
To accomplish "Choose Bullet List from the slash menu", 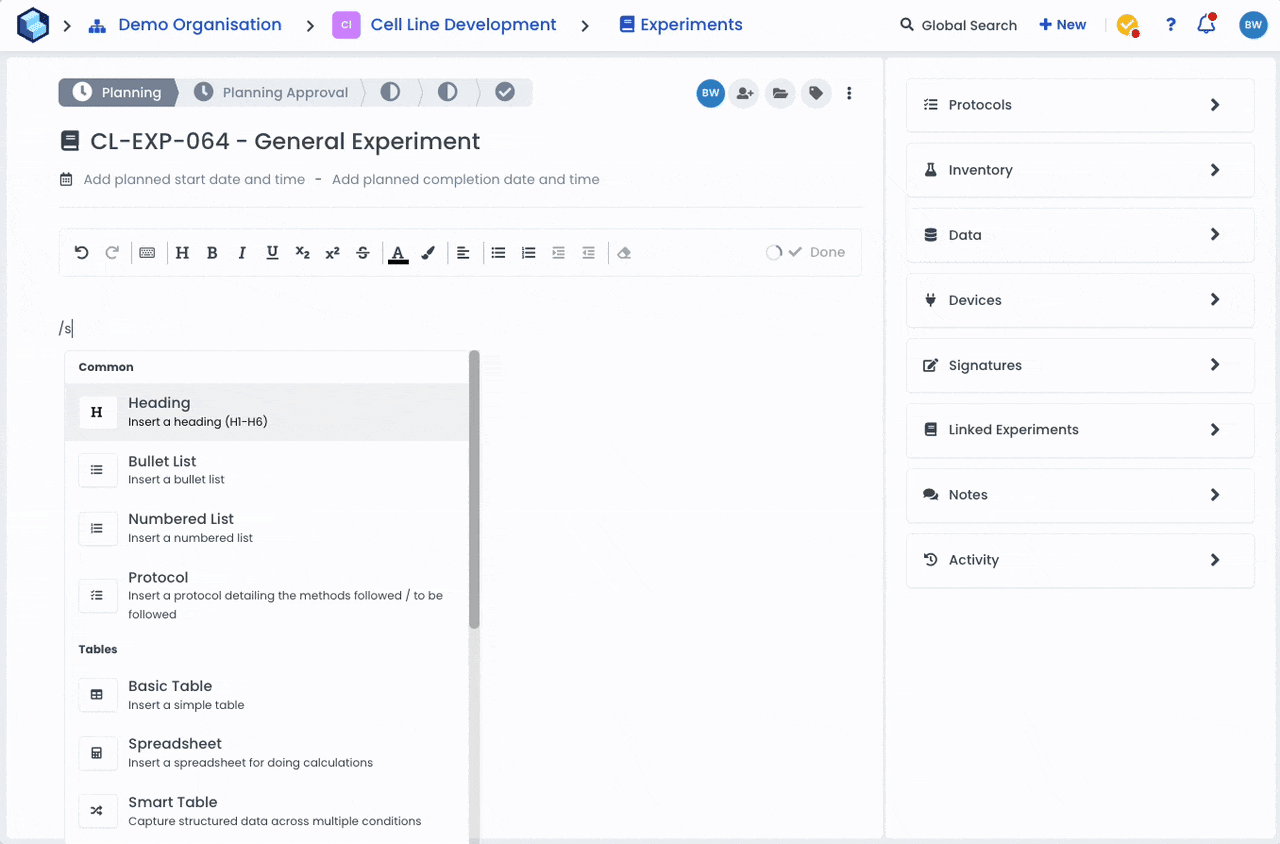I will pyautogui.click(x=266, y=470).
